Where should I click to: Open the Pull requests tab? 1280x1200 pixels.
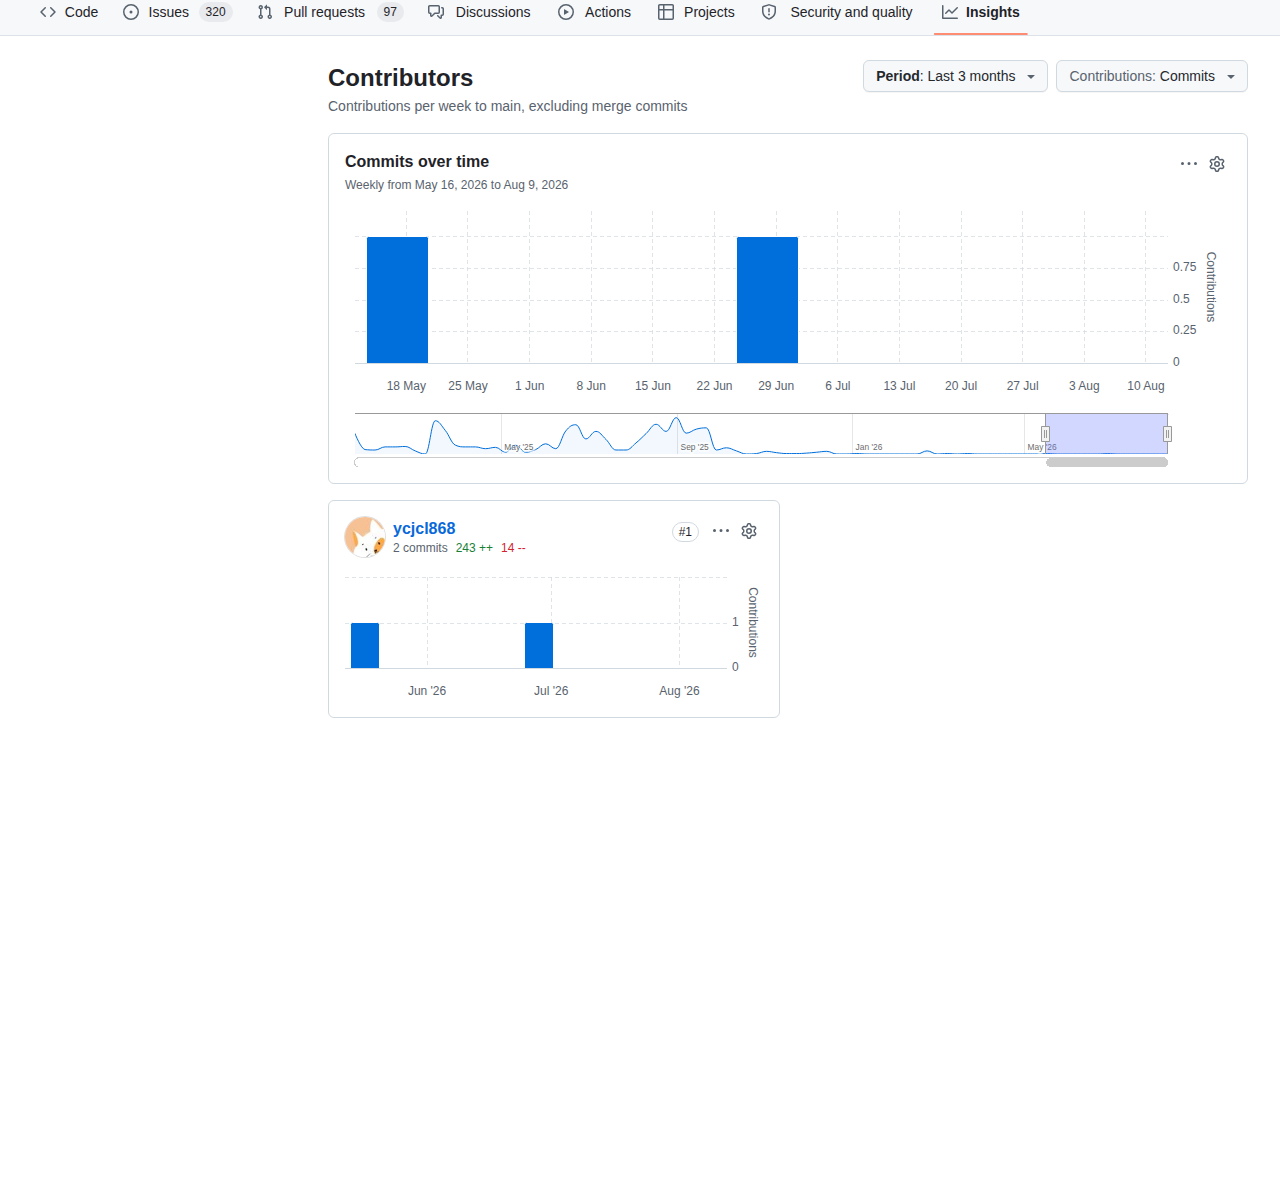tap(330, 12)
